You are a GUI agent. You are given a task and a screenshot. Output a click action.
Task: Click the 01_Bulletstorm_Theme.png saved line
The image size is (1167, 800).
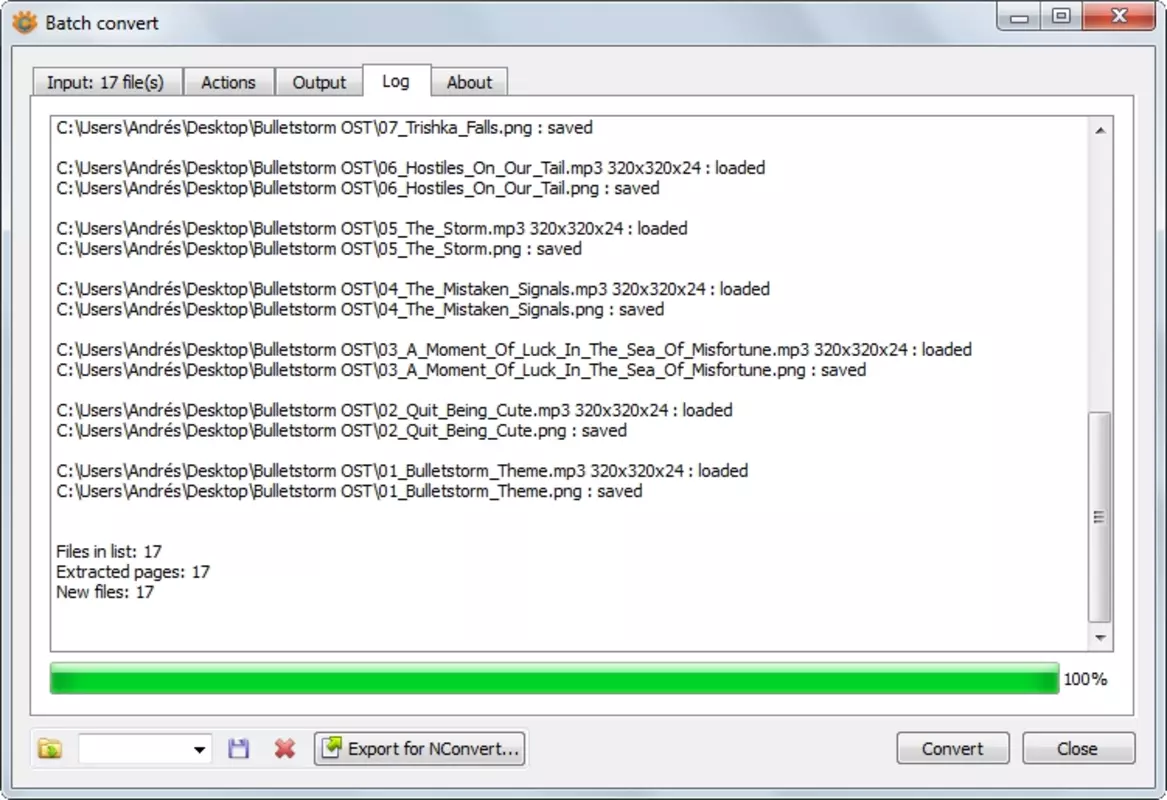point(349,491)
